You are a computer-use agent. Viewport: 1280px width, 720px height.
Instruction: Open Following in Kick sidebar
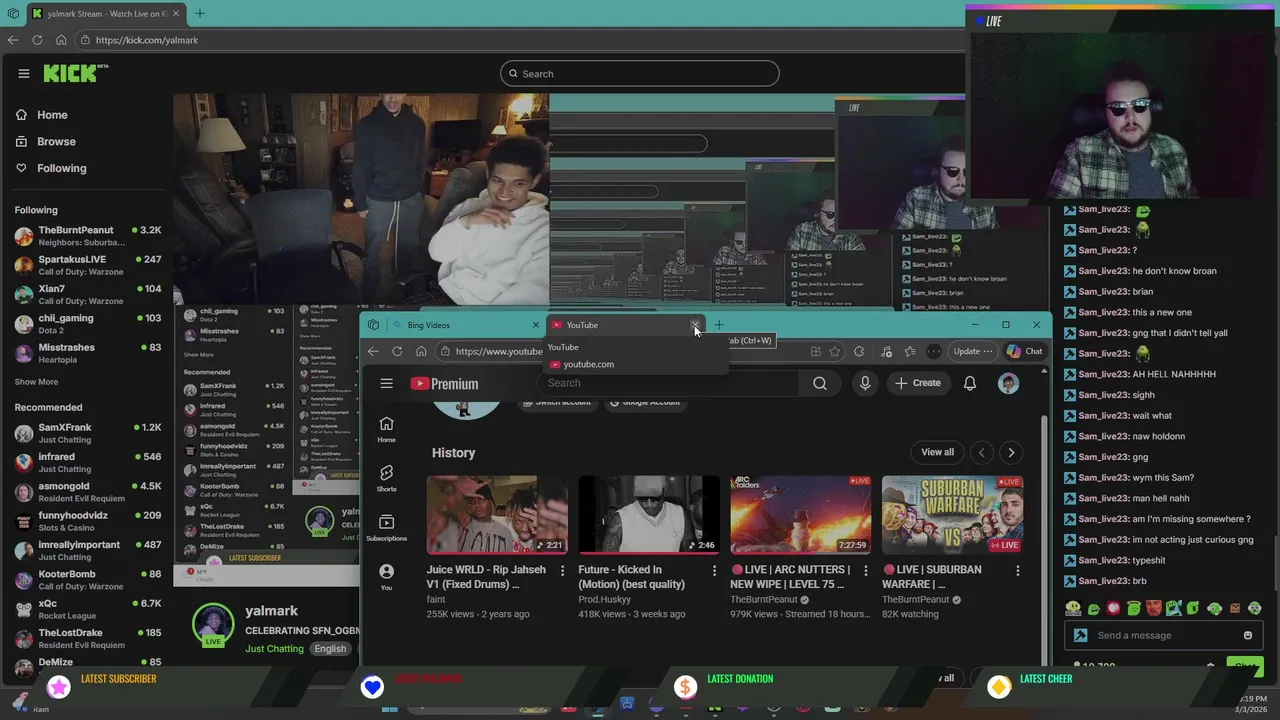61,168
